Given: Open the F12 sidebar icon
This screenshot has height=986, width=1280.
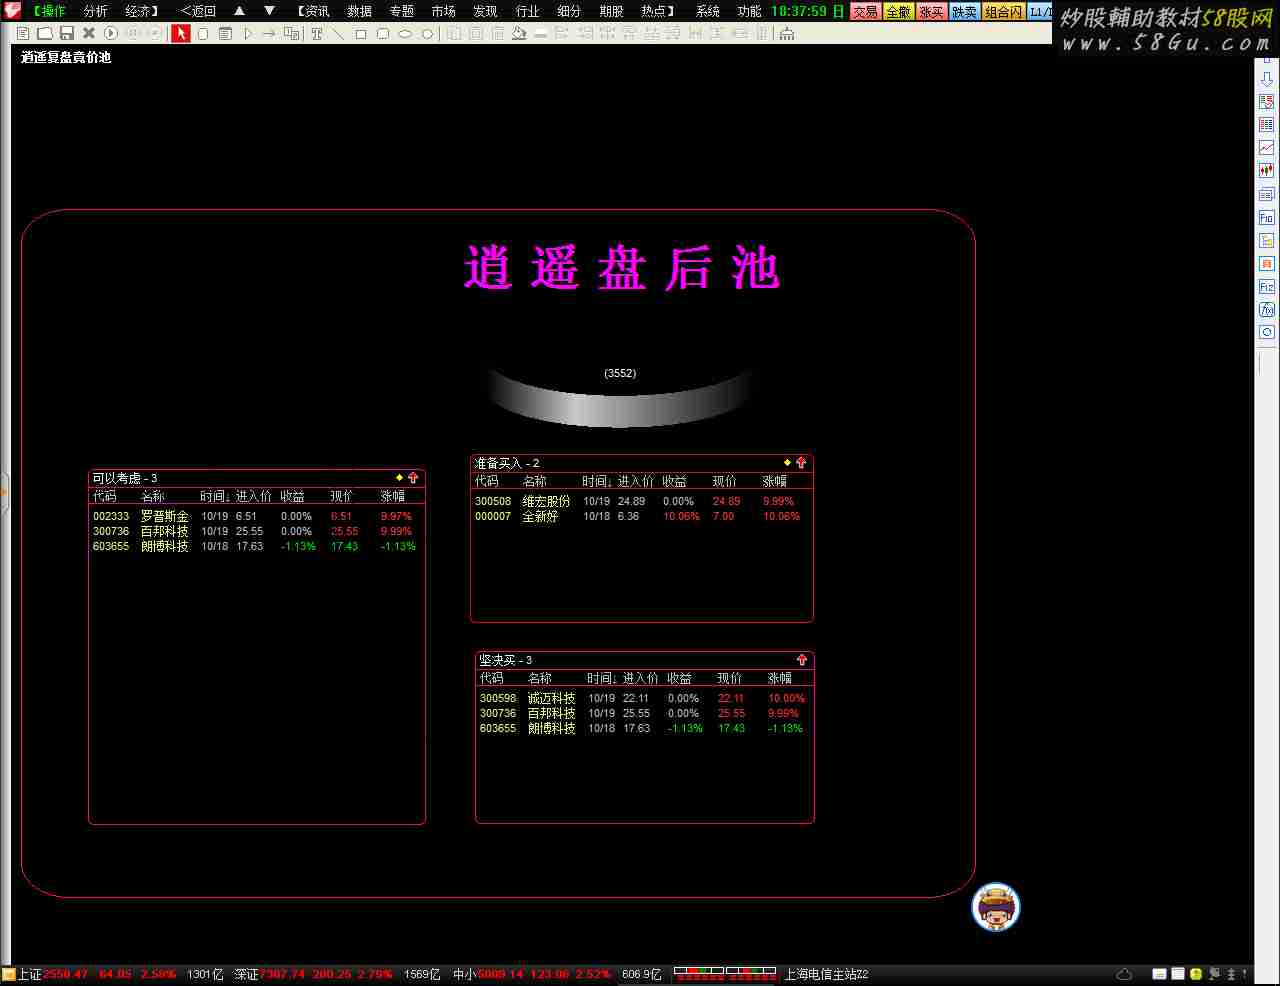Looking at the screenshot, I should pyautogui.click(x=1266, y=286).
